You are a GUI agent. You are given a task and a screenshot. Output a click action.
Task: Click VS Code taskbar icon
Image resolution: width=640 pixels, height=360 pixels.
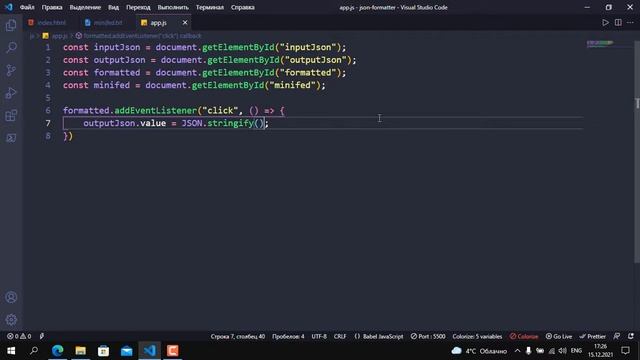(x=149, y=351)
